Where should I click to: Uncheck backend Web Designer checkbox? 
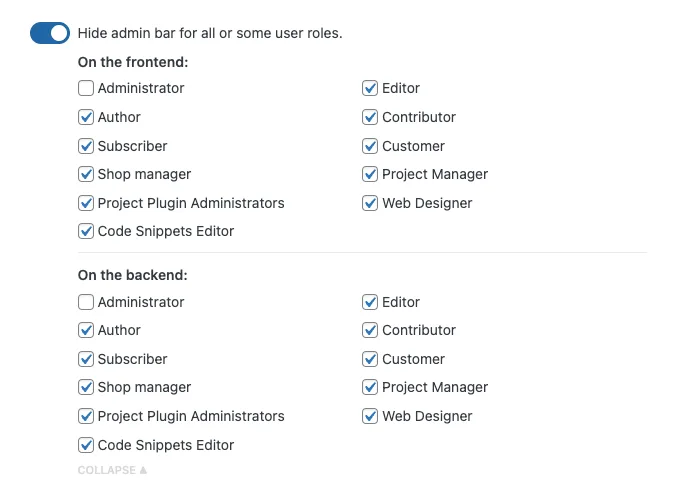[x=370, y=416]
